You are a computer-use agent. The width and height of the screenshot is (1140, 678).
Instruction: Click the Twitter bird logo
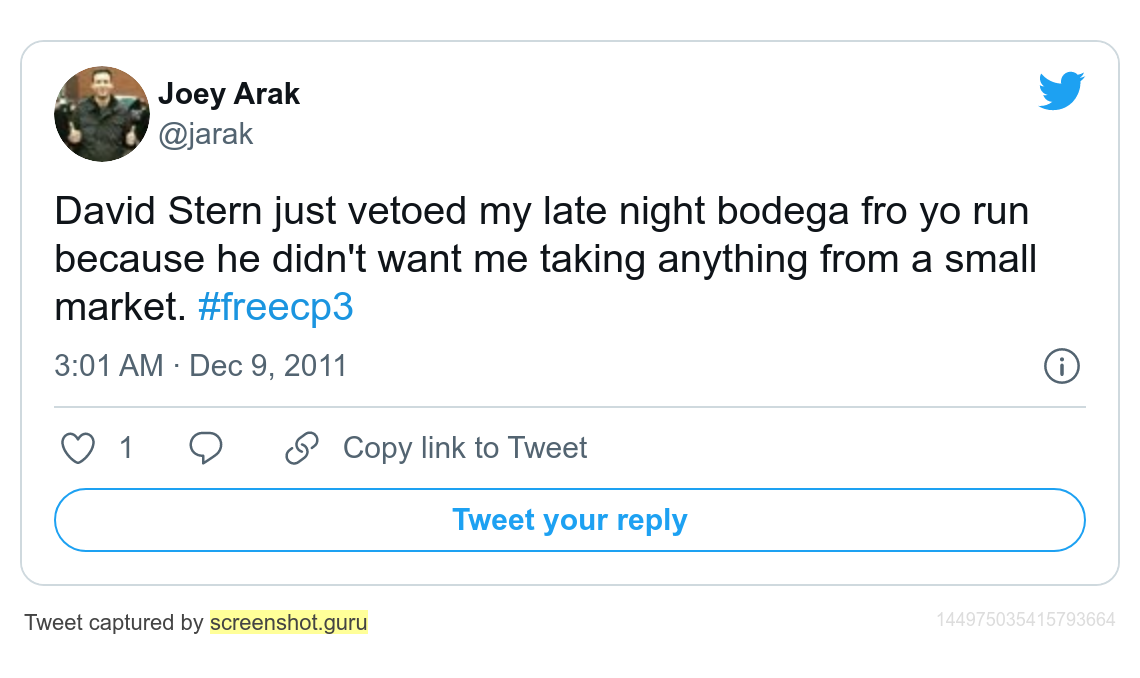[1061, 90]
